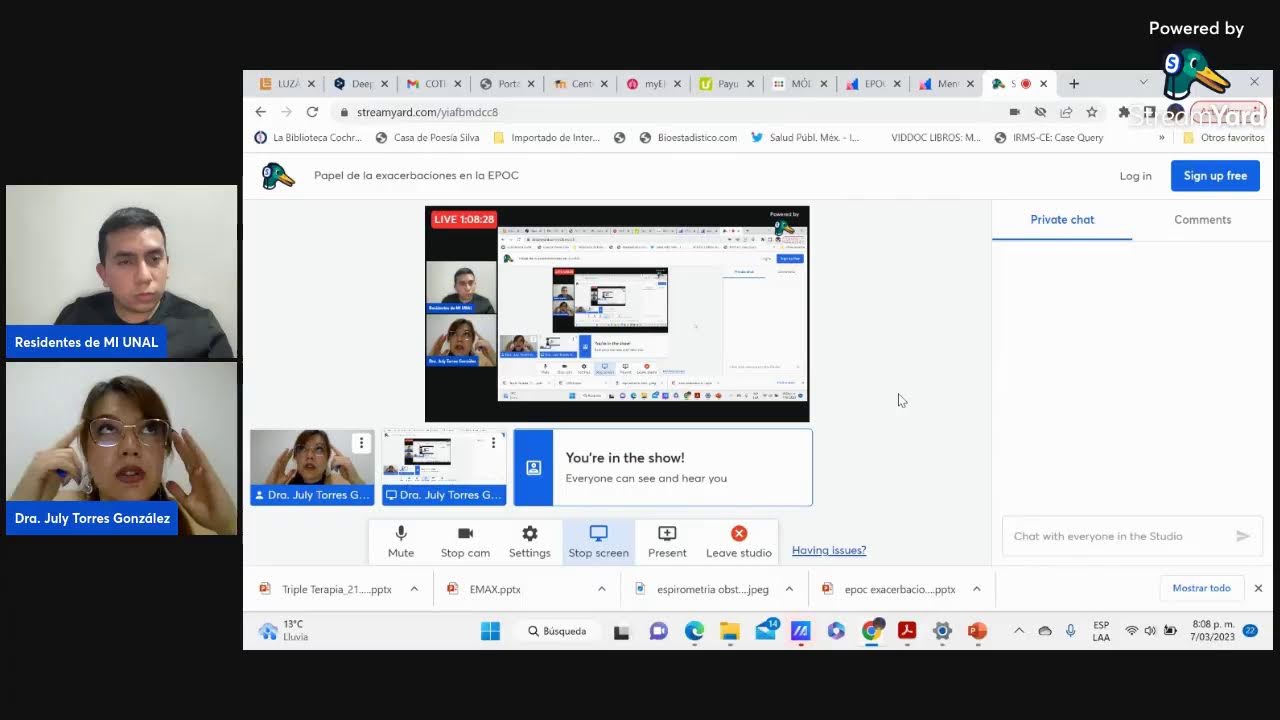Open Casa de Poesía Silva bookmark

(x=427, y=138)
